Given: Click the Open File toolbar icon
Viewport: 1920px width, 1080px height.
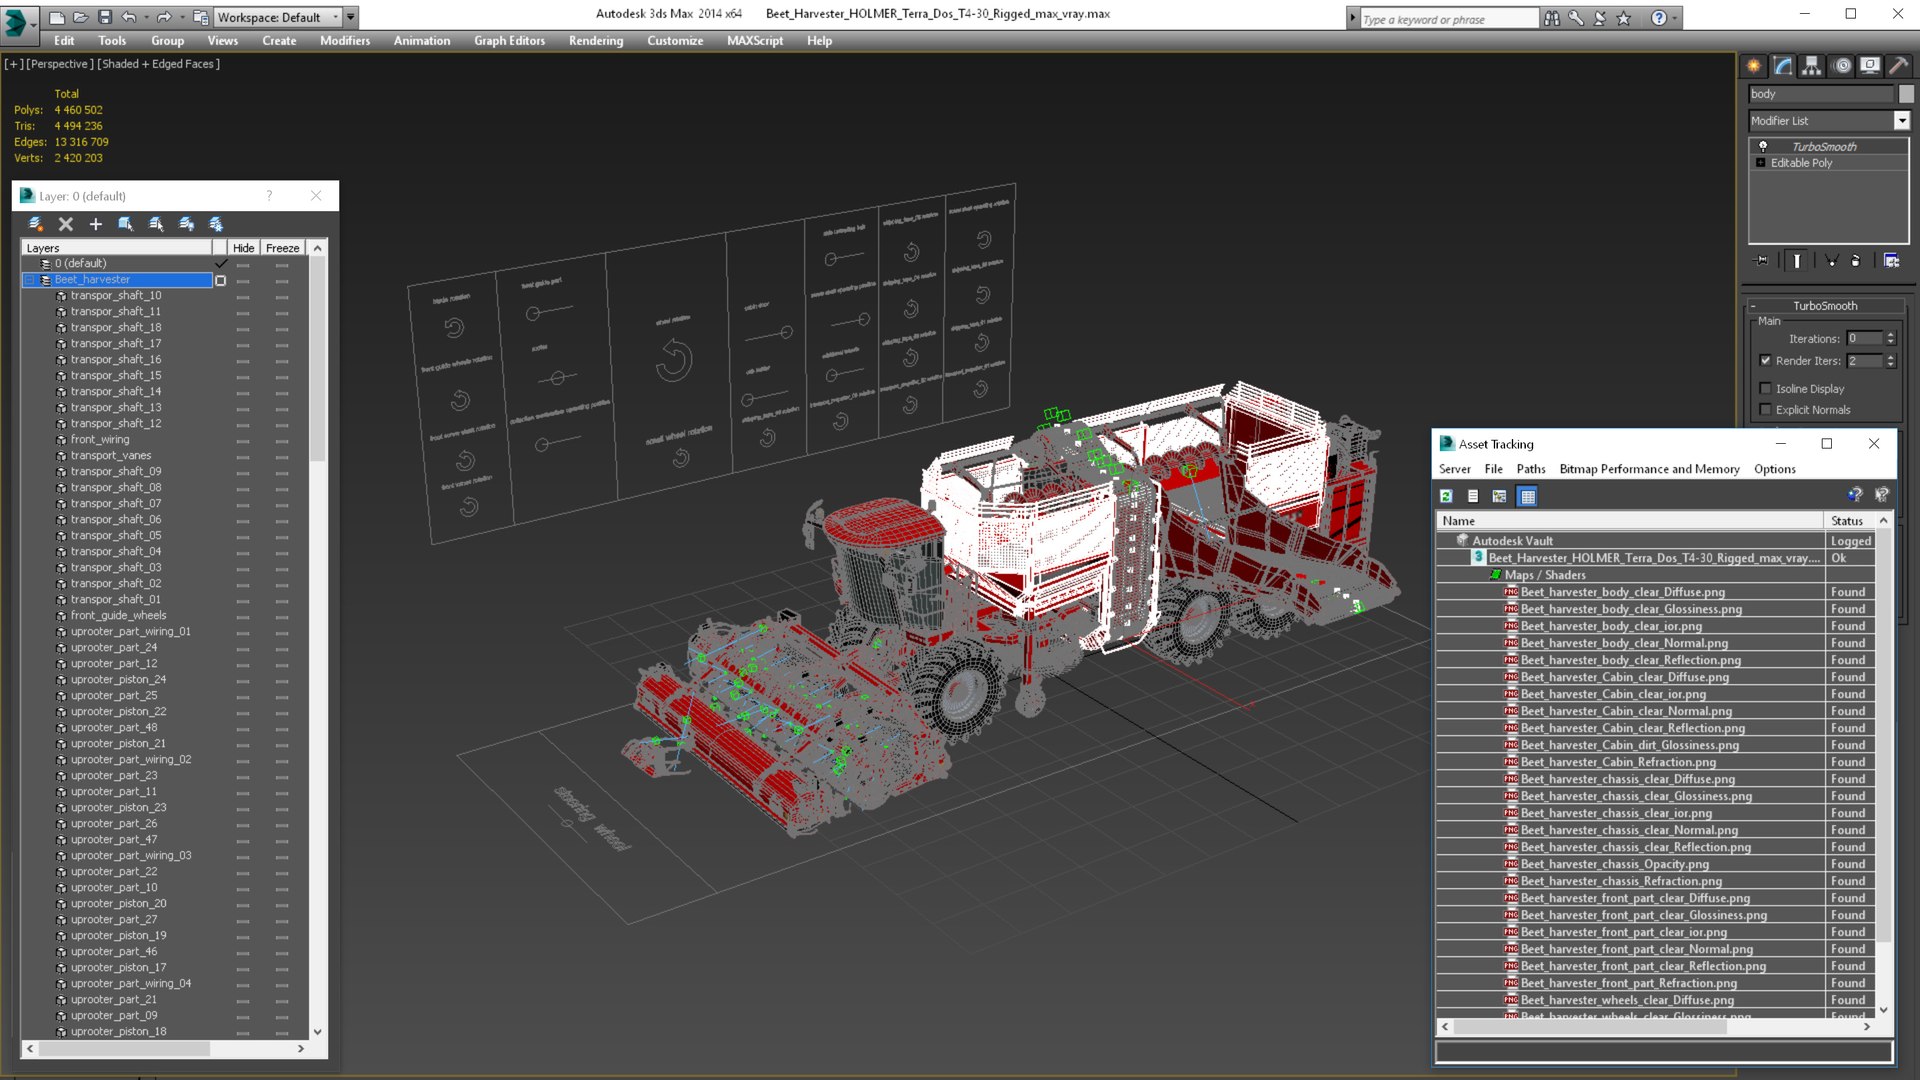Looking at the screenshot, I should [81, 17].
